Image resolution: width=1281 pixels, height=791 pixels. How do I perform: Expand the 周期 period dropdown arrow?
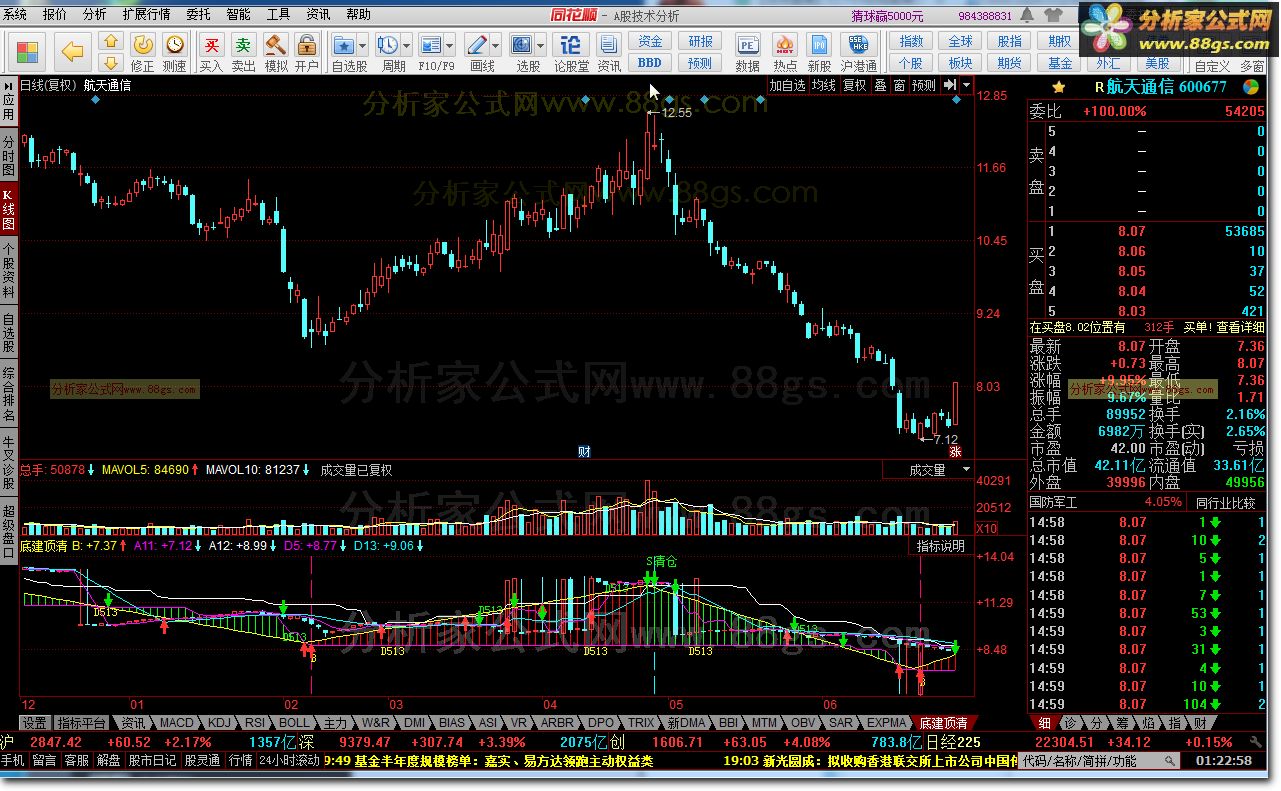click(407, 46)
